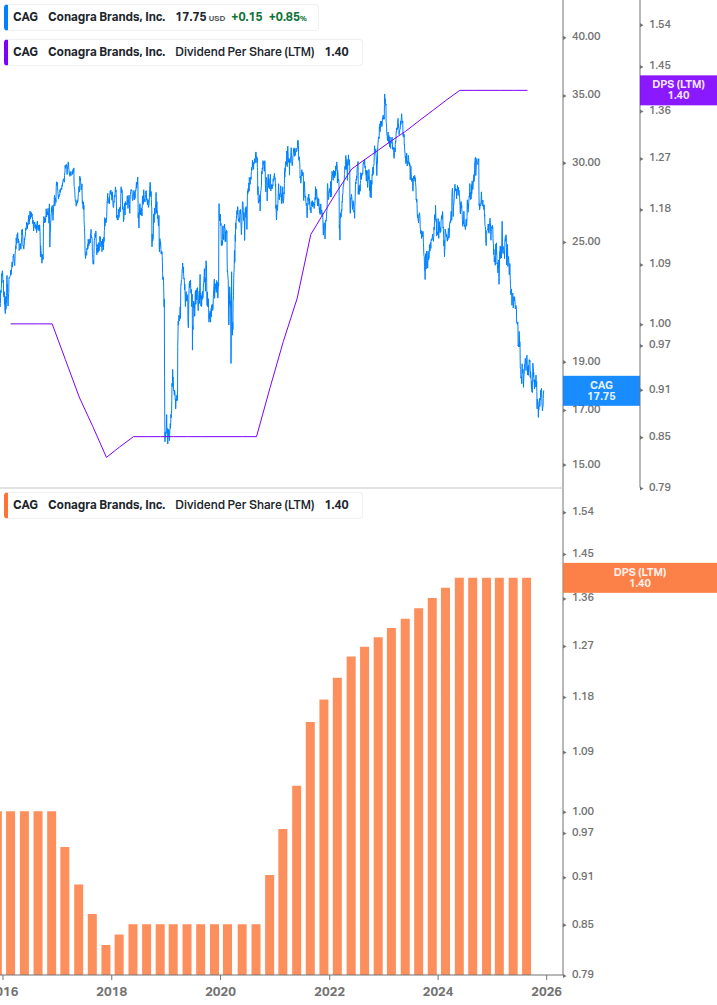717x1005 pixels.
Task: Click the 25.00 price axis value
Action: [x=586, y=241]
